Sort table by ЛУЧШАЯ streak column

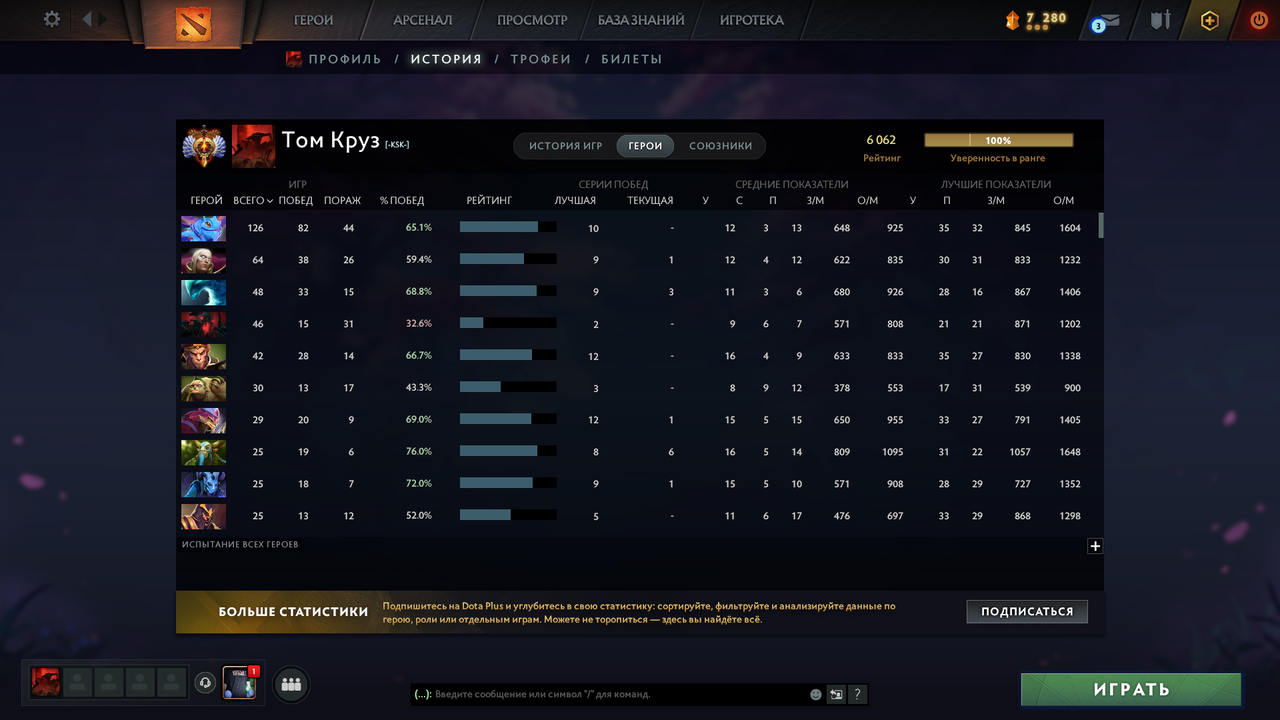[575, 200]
